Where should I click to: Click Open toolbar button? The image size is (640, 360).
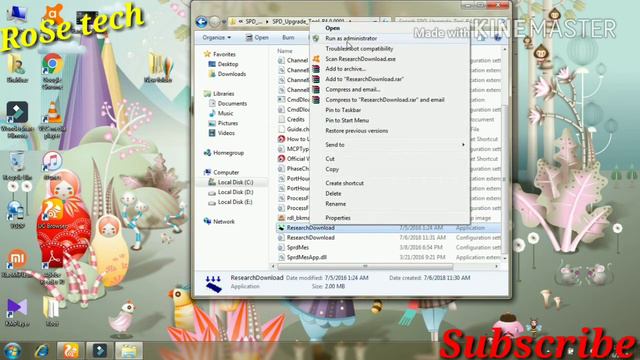(x=257, y=37)
